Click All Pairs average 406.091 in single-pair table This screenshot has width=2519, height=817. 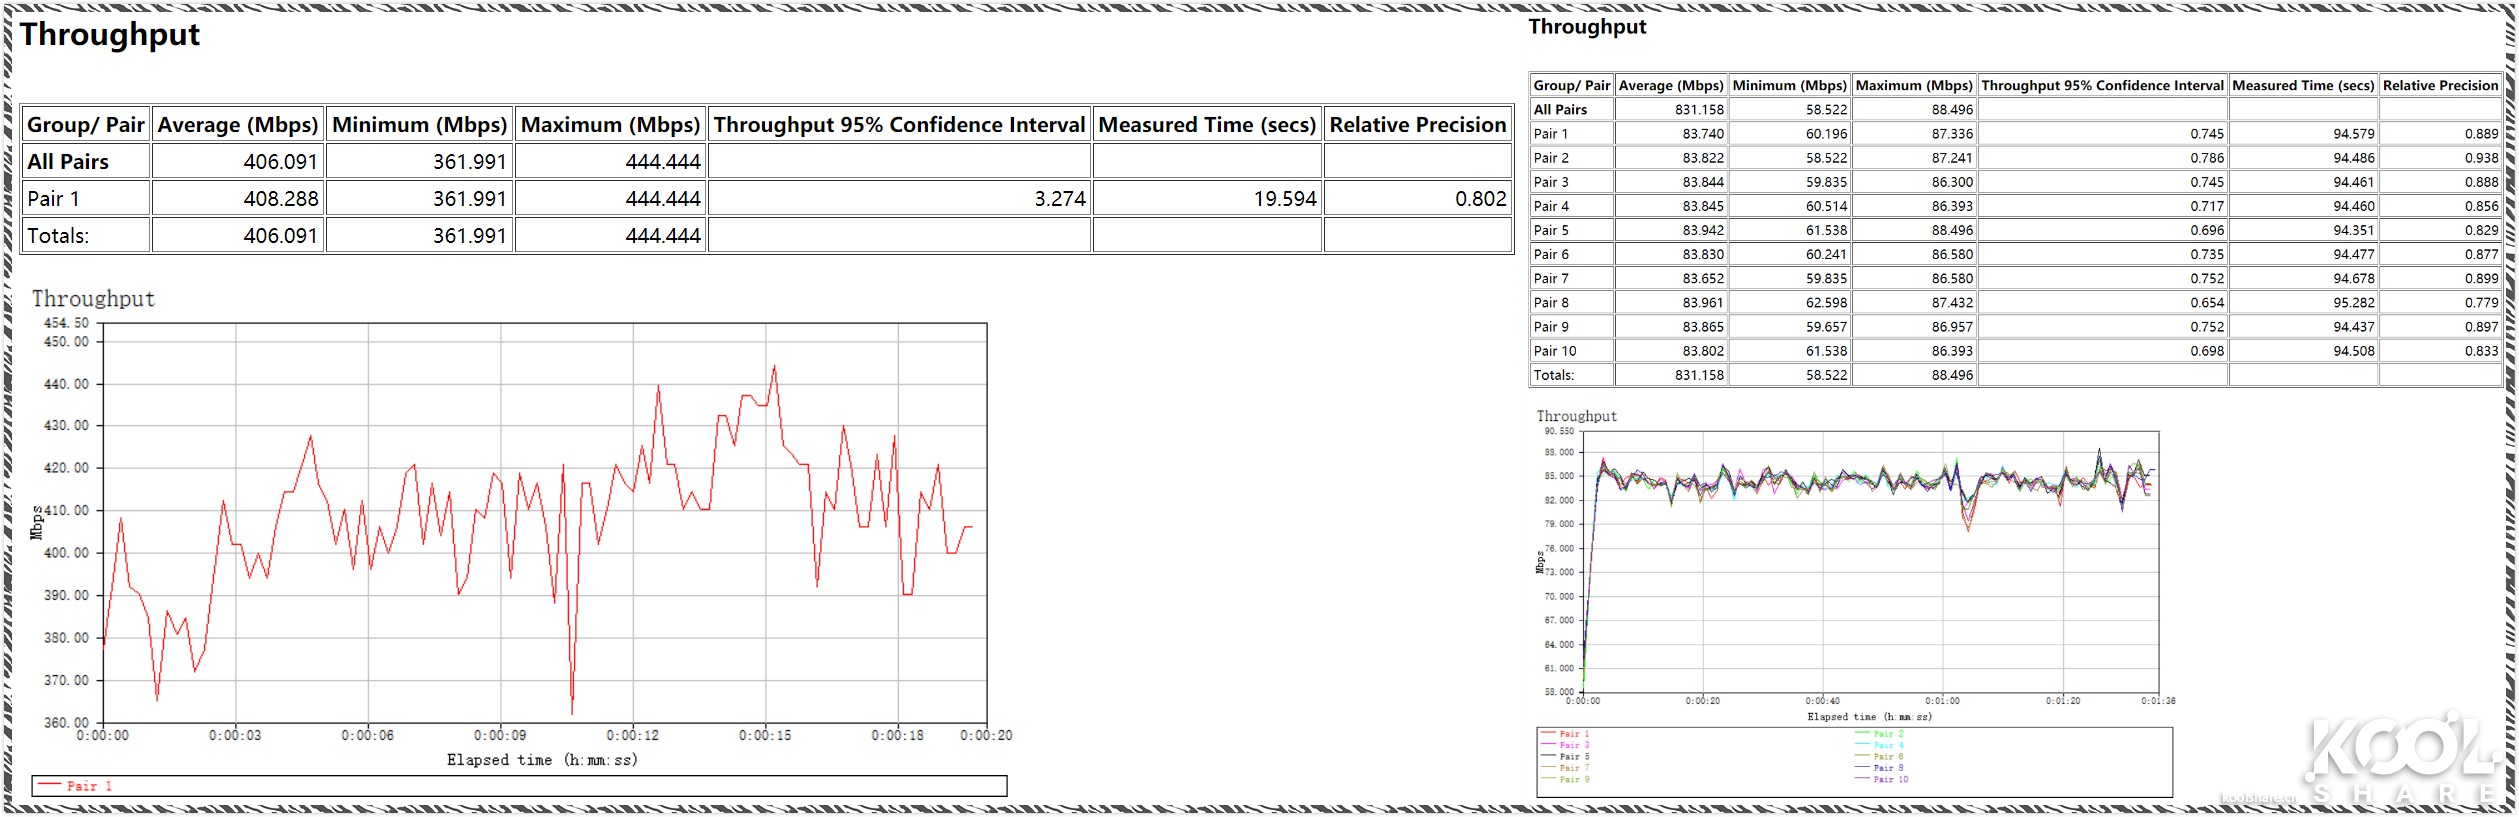point(280,162)
